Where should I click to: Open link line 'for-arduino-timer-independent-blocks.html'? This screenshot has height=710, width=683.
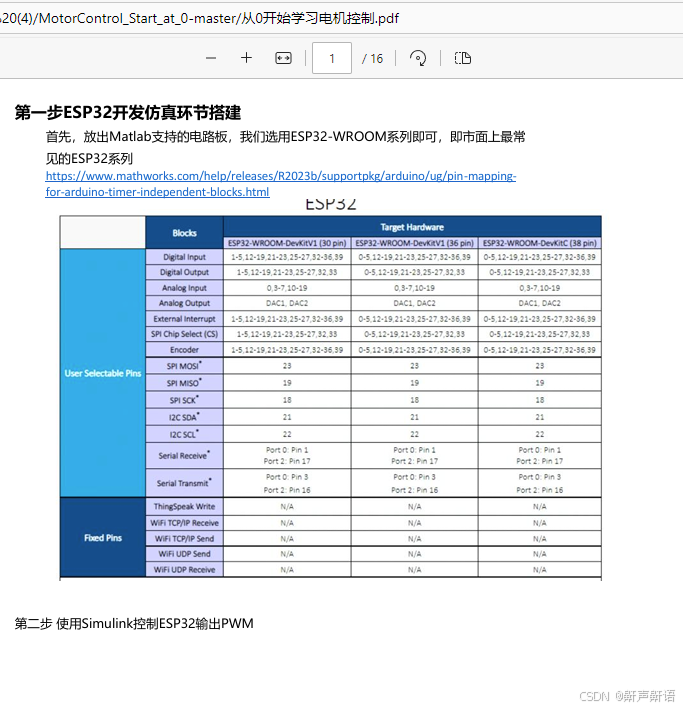point(157,192)
